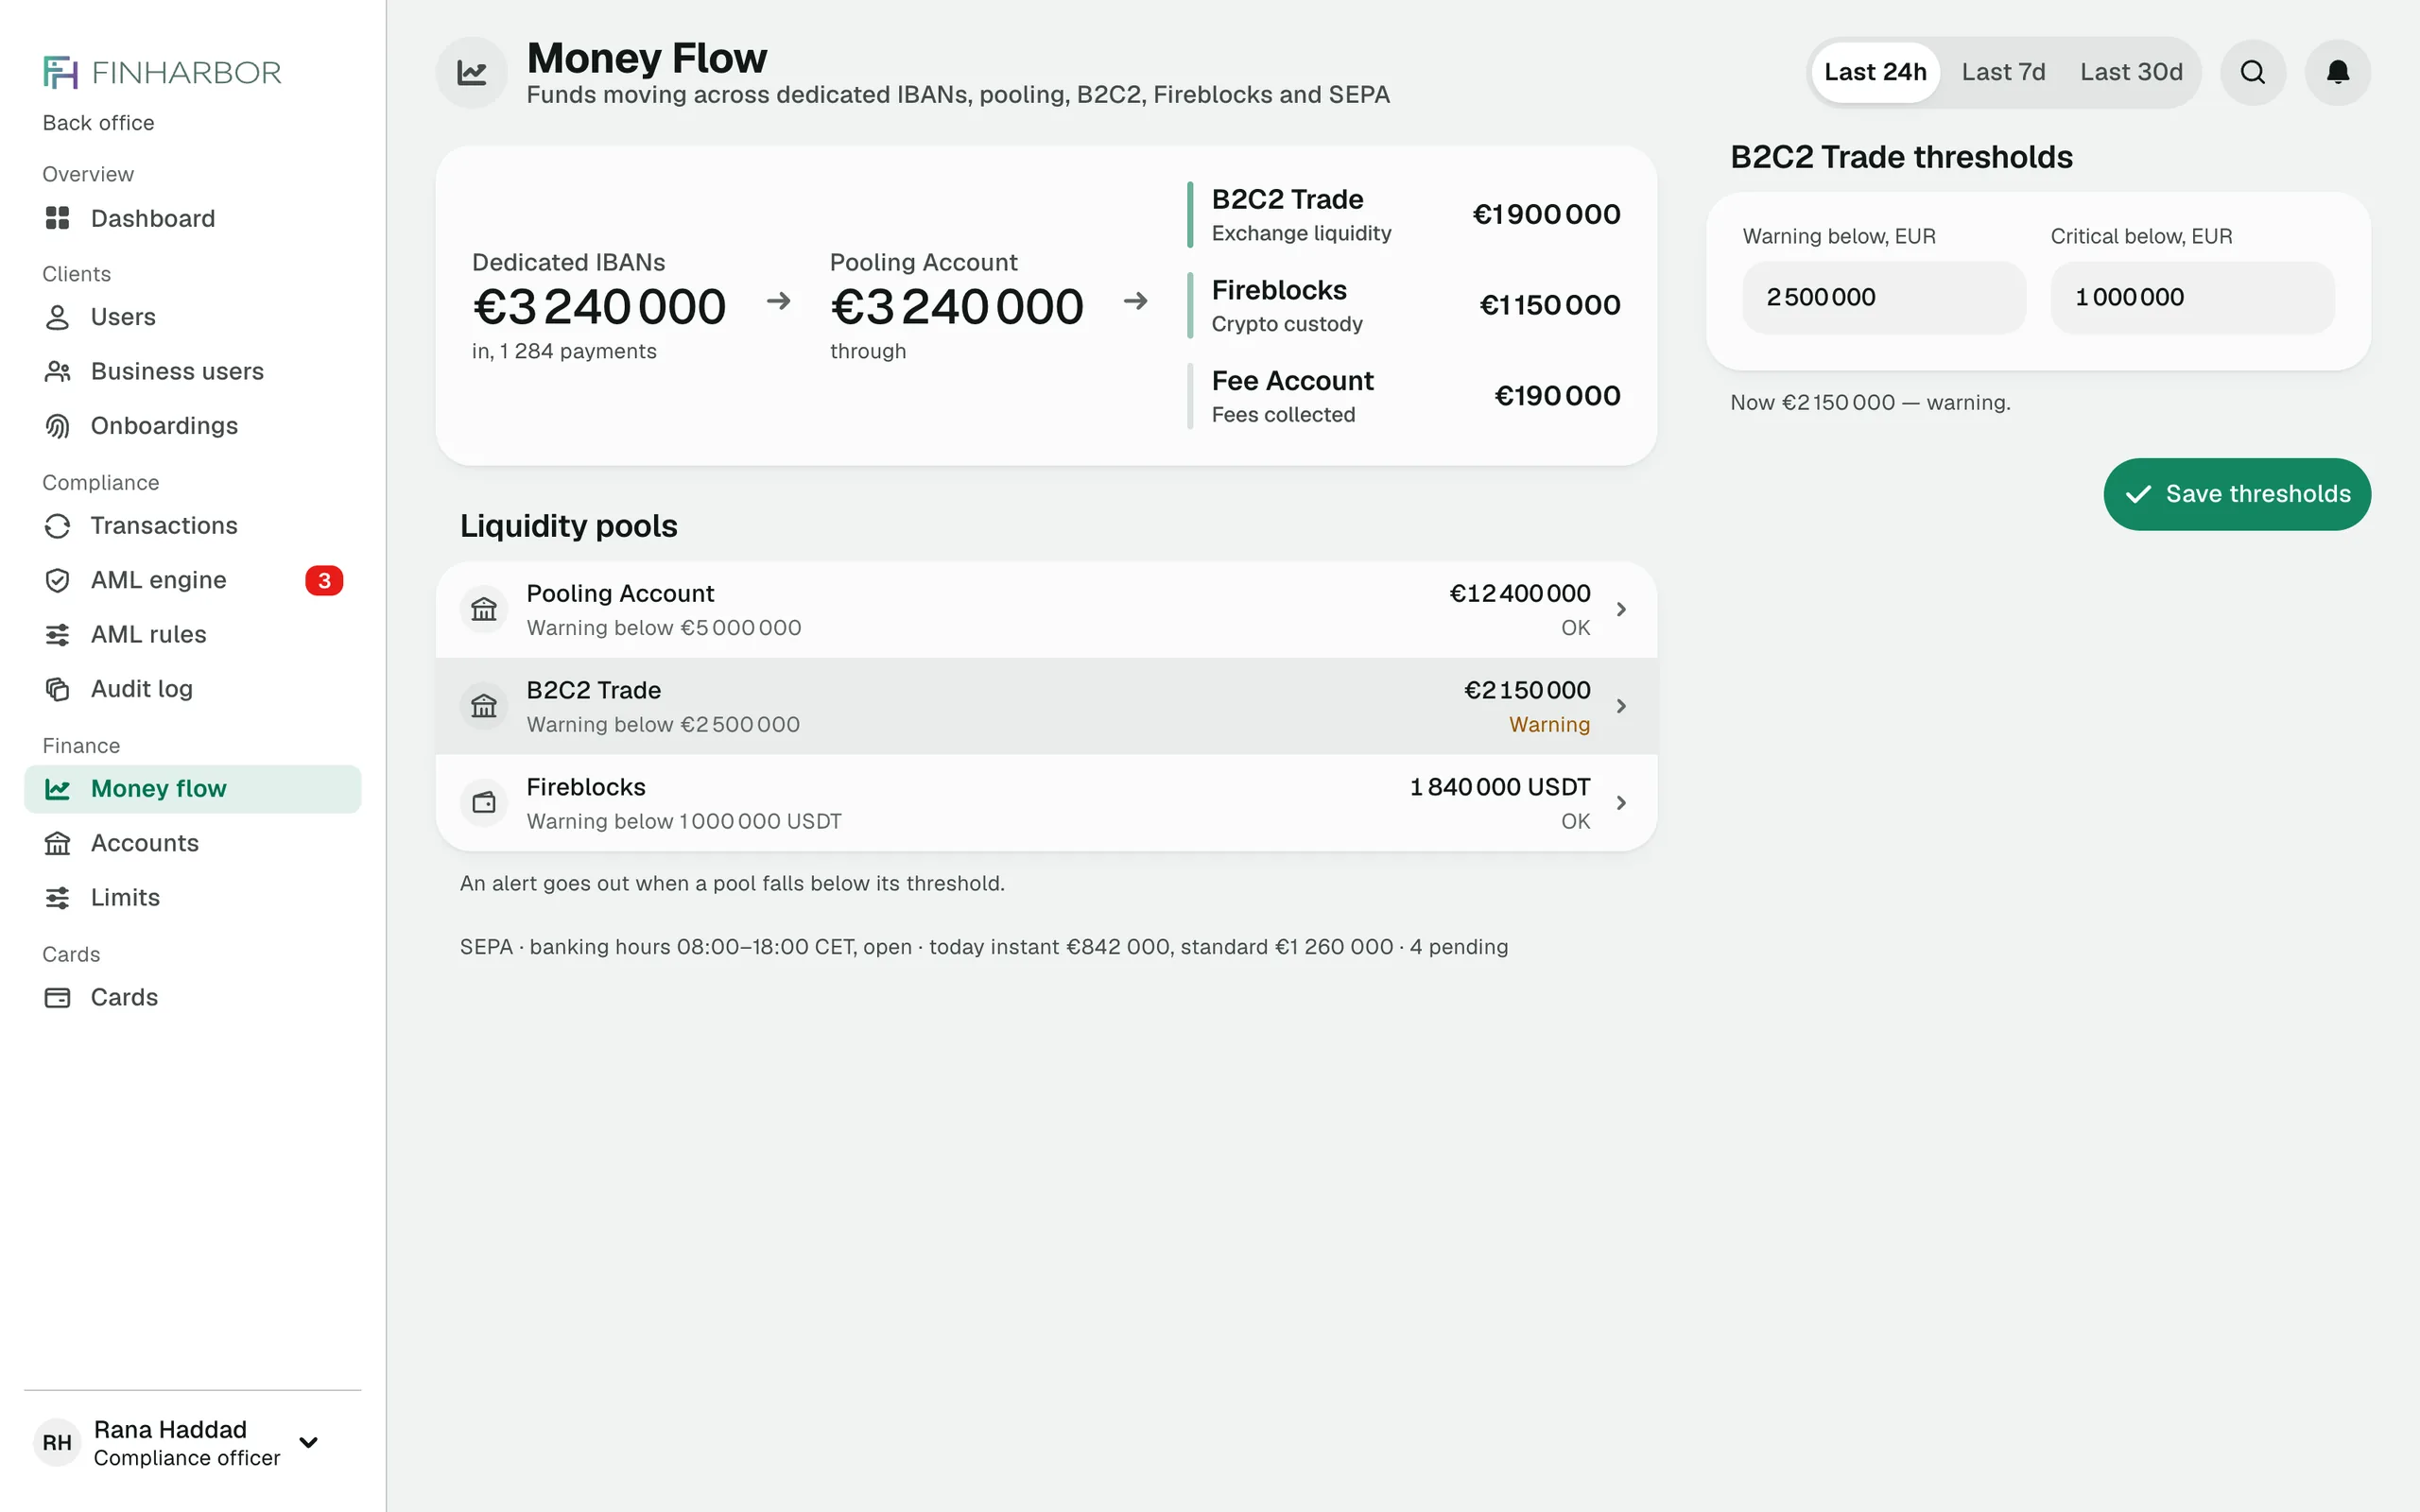Click the SEPA banking hours status line
This screenshot has height=1512, width=2420.
983,946
